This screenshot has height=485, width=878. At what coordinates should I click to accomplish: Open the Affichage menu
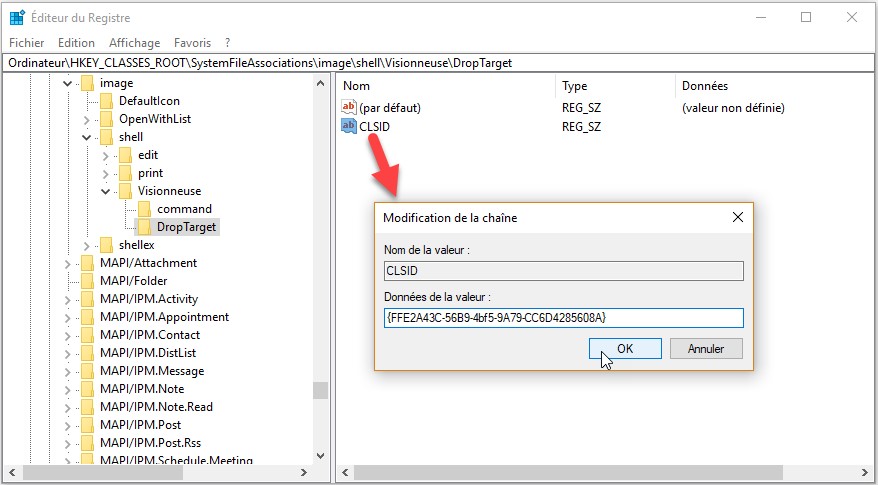pyautogui.click(x=134, y=43)
